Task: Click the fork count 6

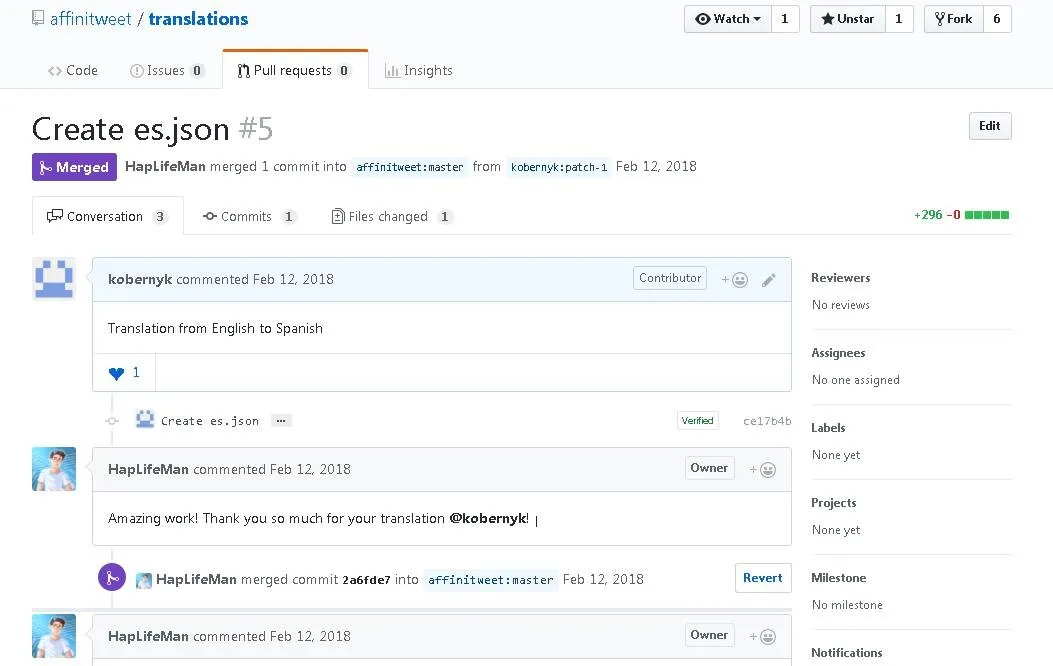Action: pos(997,19)
